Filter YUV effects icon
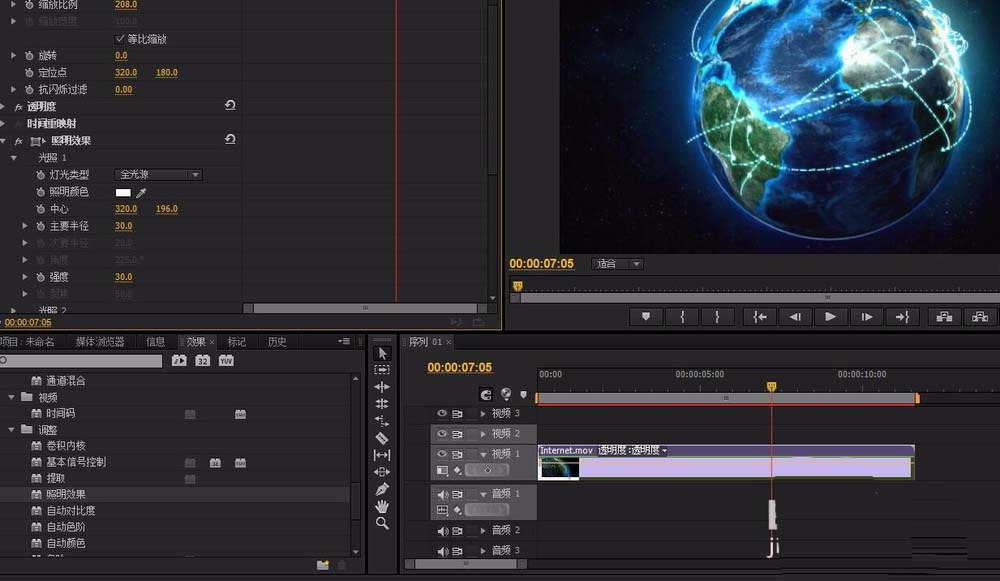 [226, 361]
